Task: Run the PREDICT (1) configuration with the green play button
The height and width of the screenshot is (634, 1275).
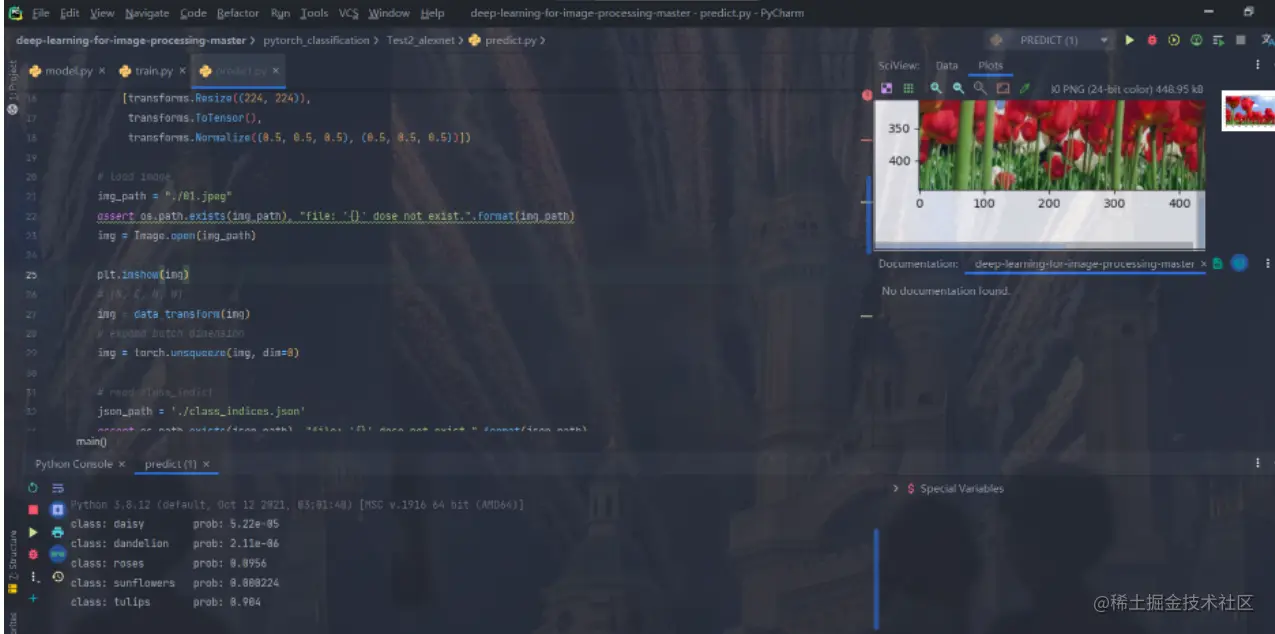Action: (1130, 40)
